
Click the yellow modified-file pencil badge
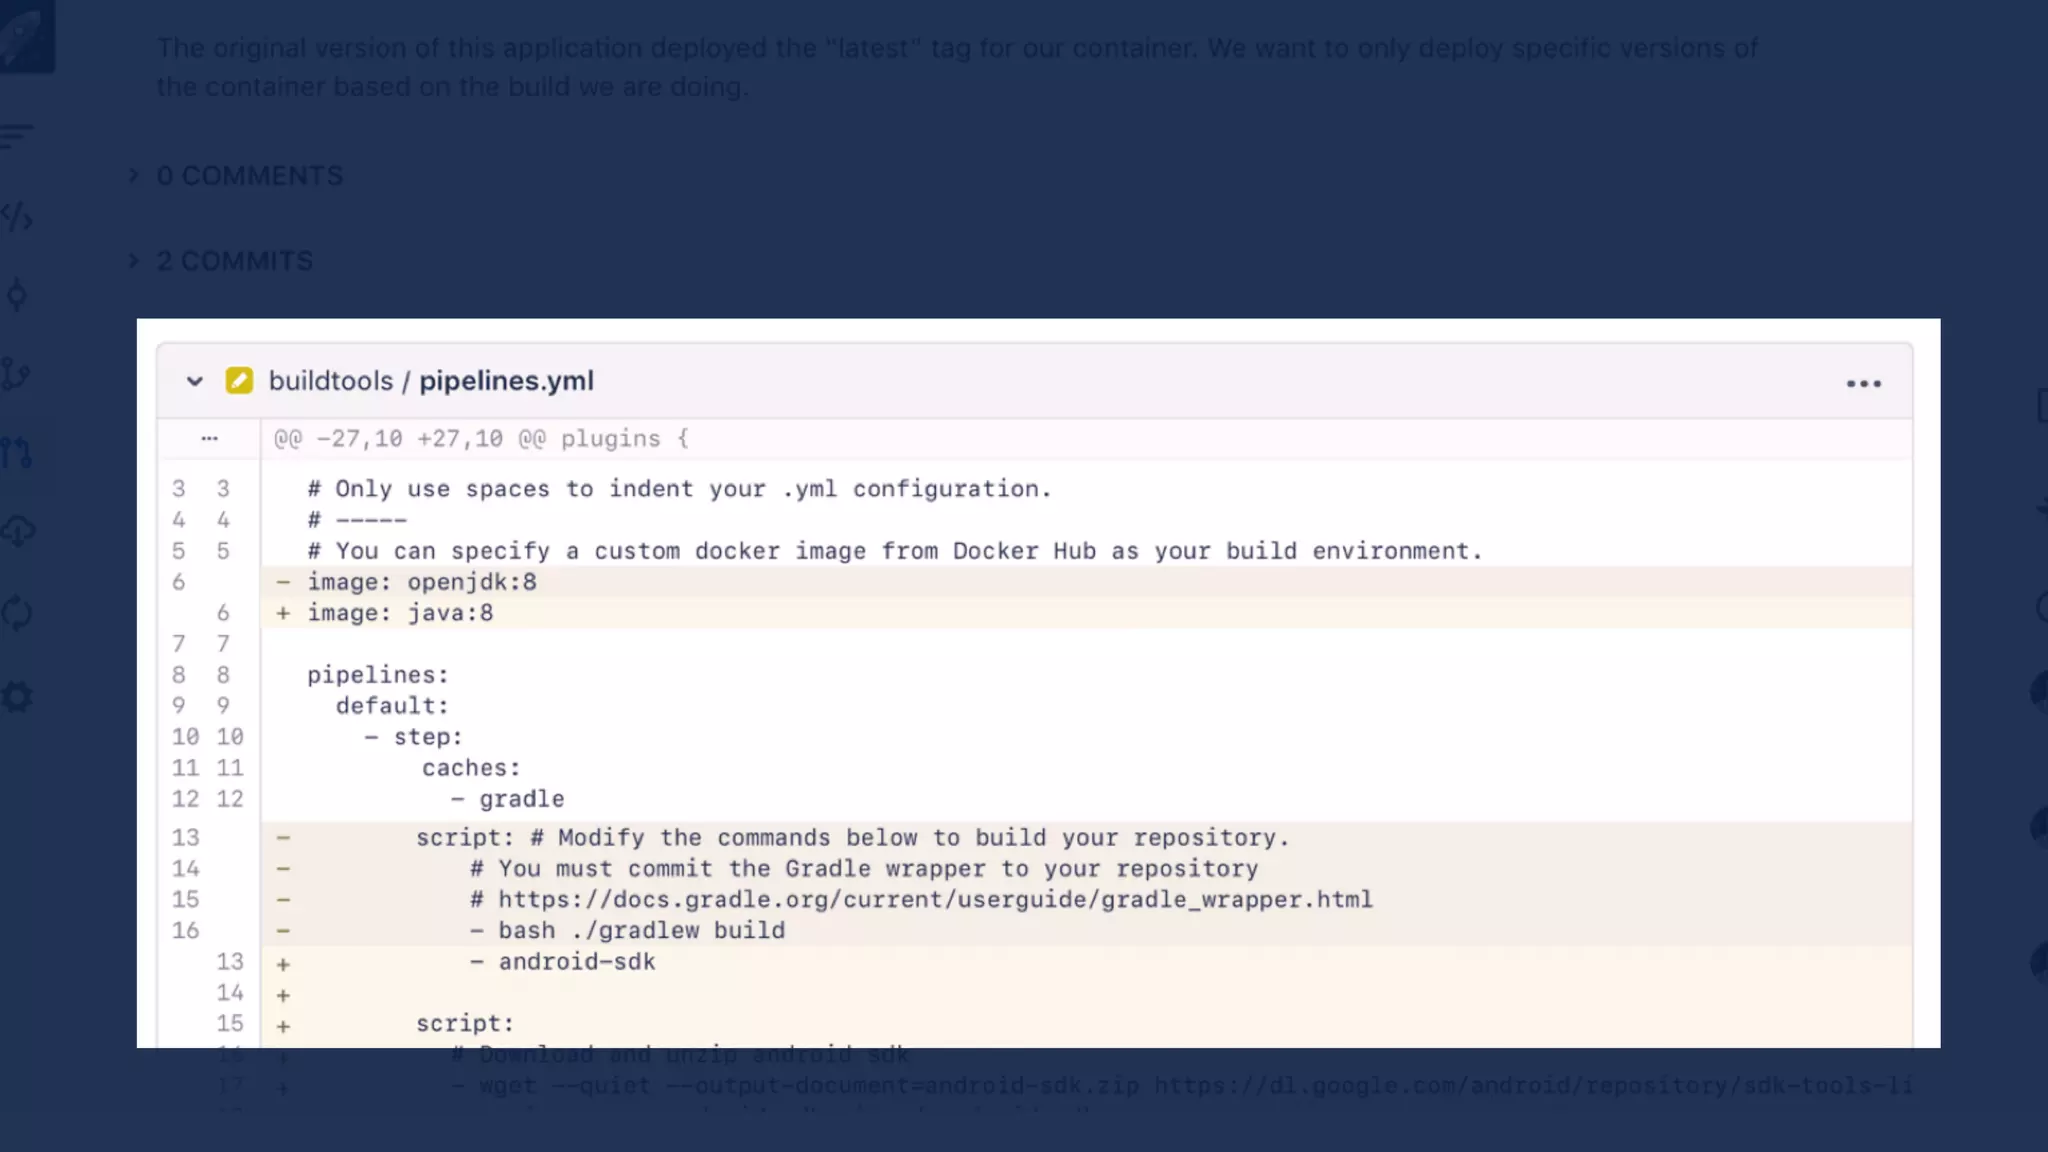pos(239,381)
